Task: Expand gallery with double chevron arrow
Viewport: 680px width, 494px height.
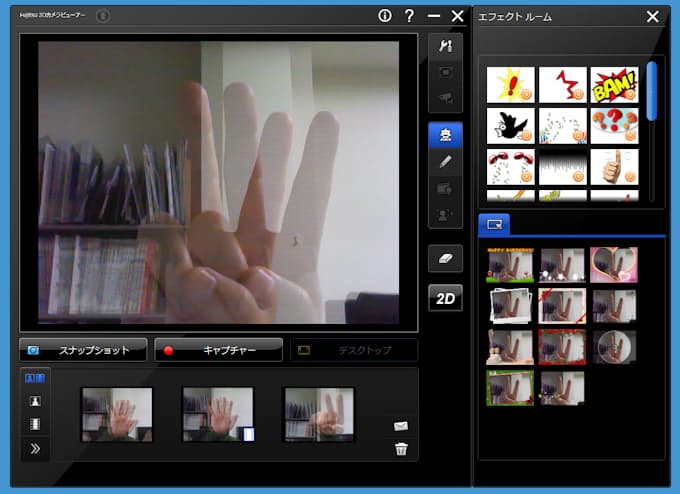Action: (35, 448)
